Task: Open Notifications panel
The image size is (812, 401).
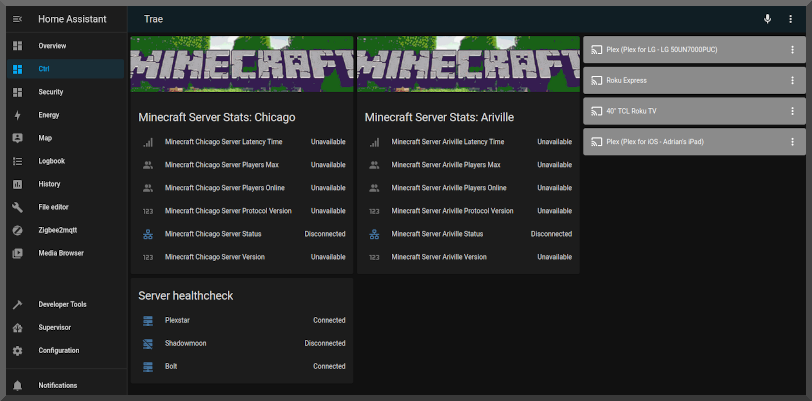Action: pos(57,385)
